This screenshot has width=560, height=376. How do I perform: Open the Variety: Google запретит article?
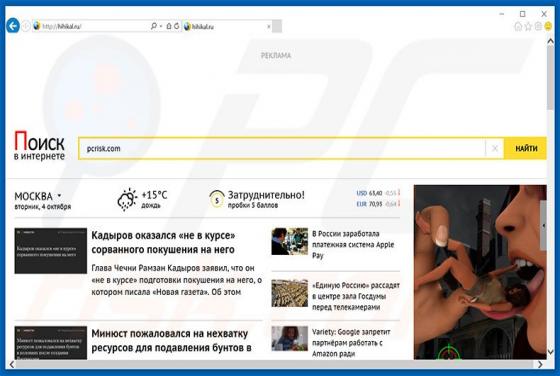pos(351,343)
